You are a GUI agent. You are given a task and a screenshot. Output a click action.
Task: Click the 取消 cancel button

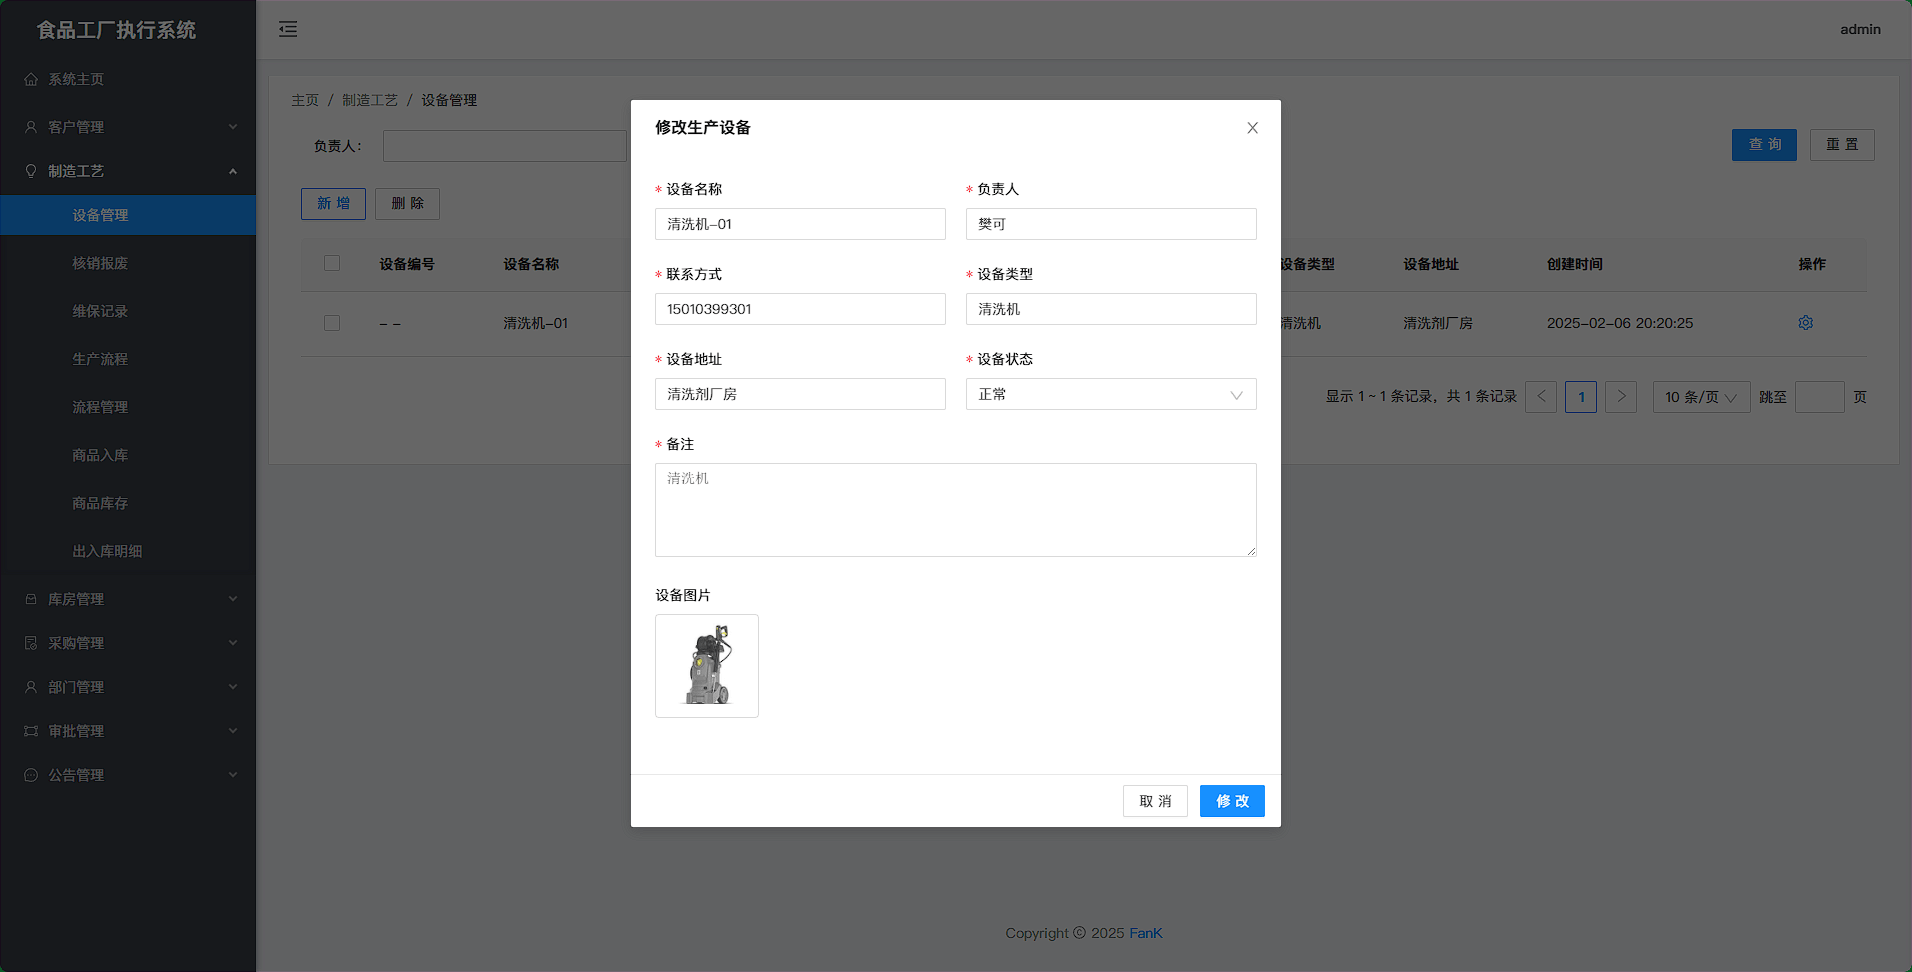click(1155, 801)
